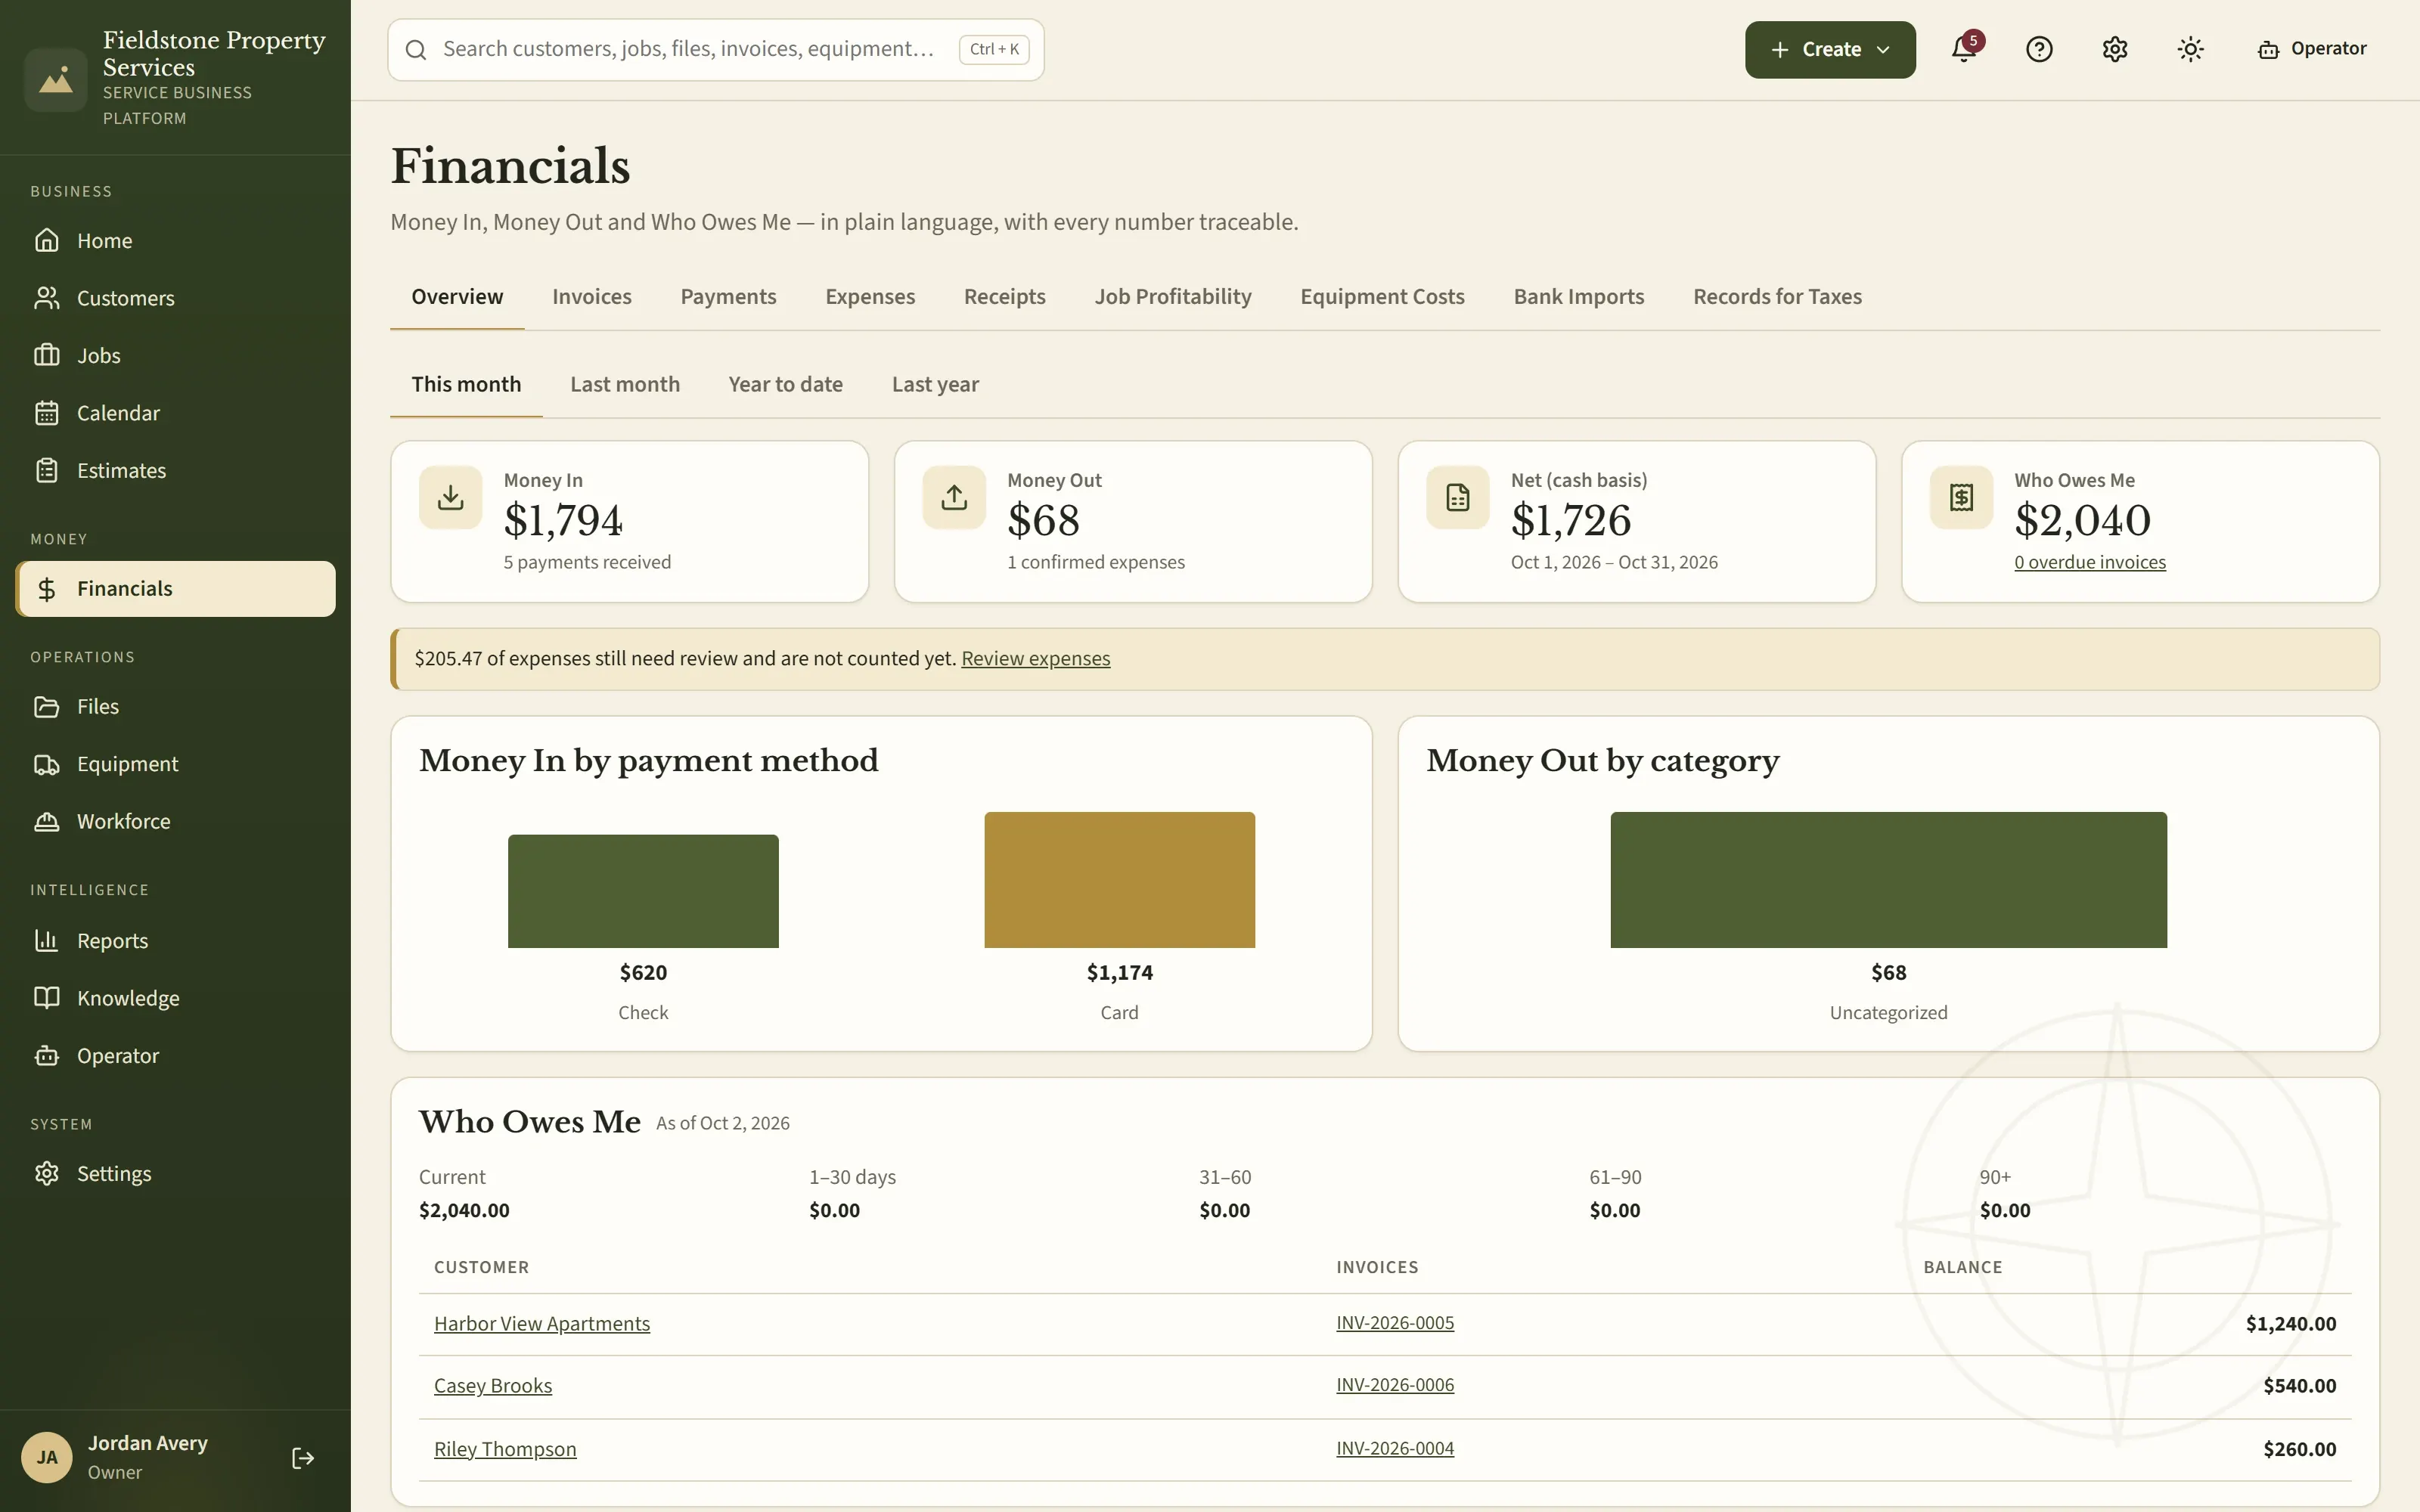
Task: Open the help question-mark icon
Action: [2039, 49]
